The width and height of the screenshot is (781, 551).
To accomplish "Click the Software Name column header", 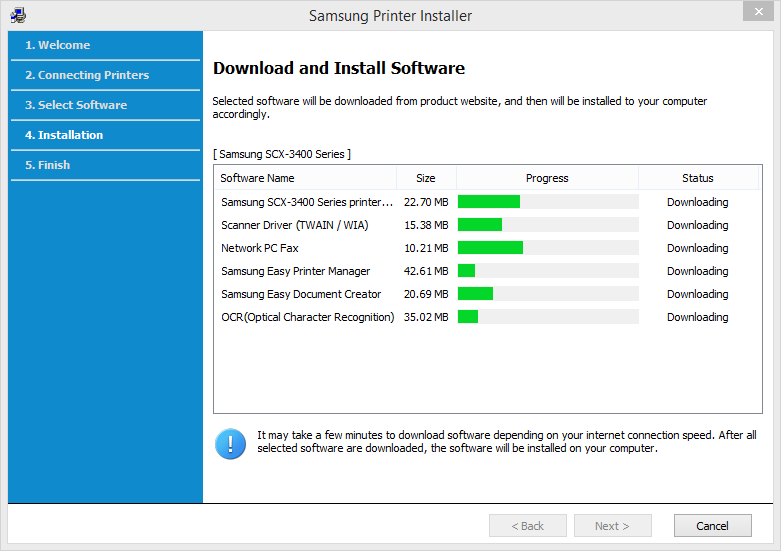I will point(305,178).
